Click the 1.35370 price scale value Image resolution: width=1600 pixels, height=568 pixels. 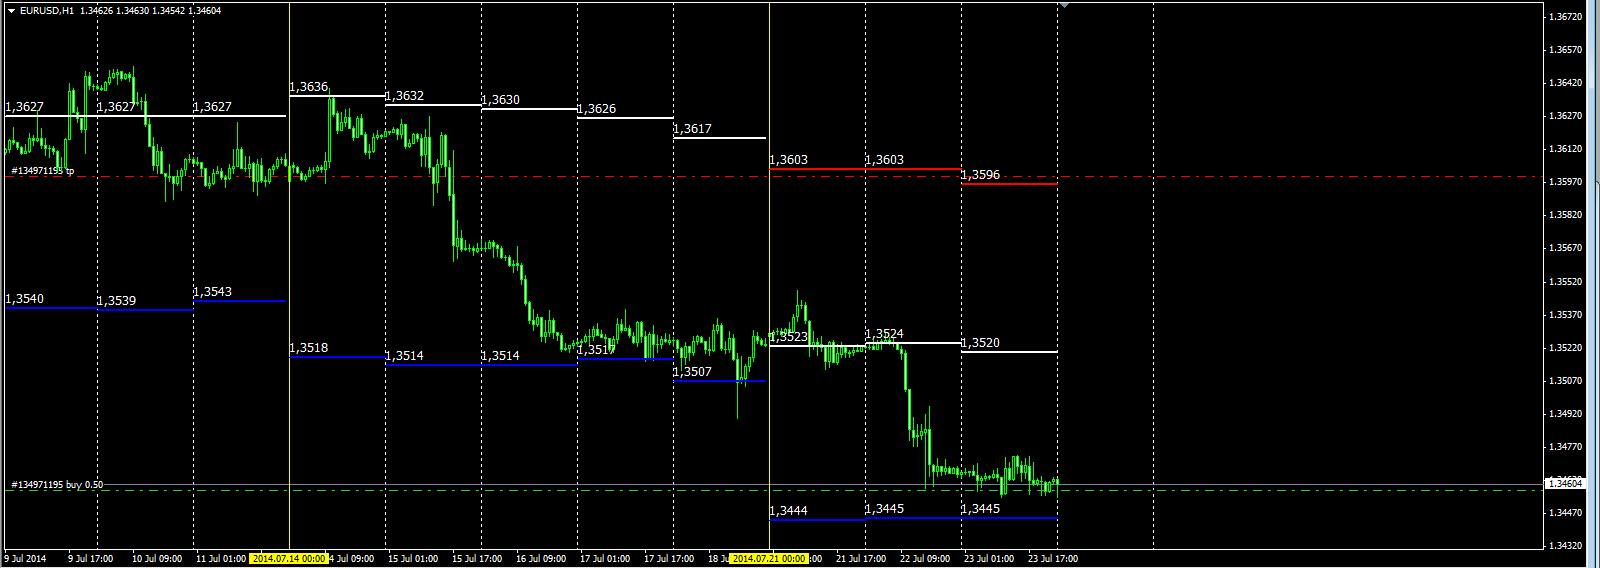(1566, 315)
